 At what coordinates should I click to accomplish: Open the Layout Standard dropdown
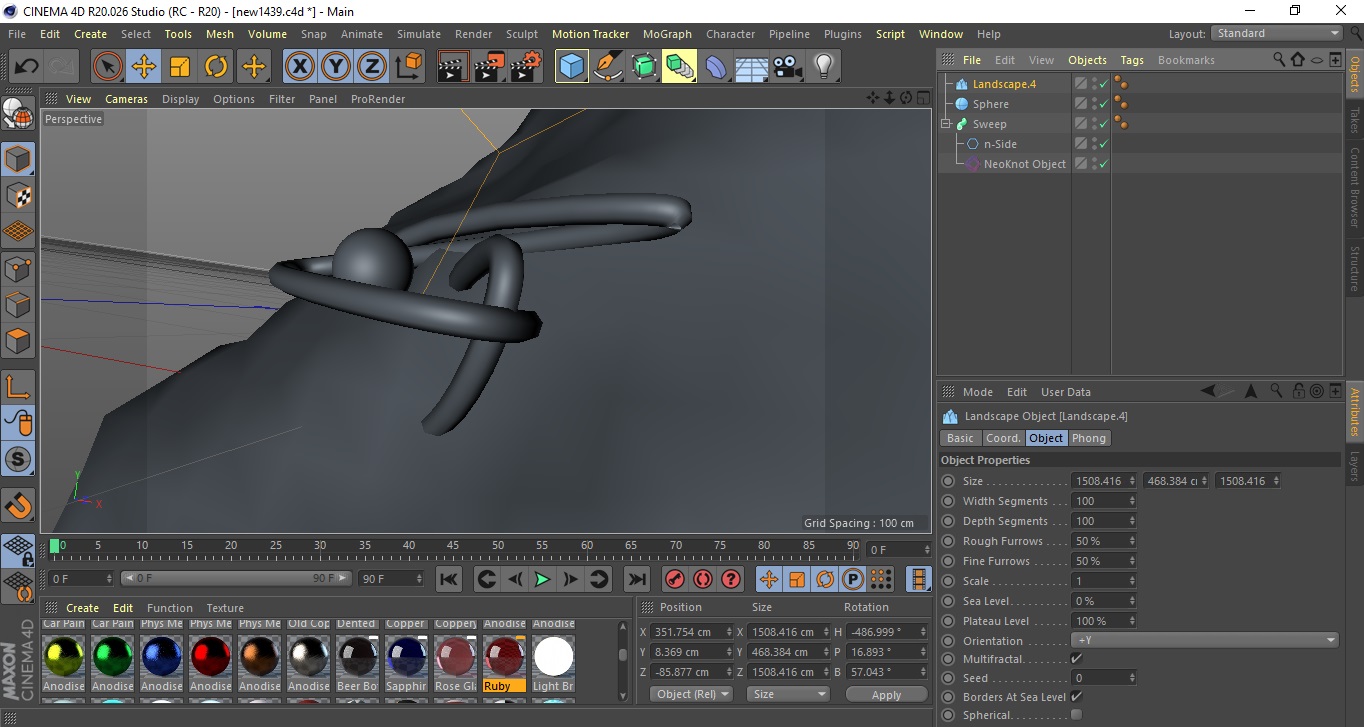1276,34
